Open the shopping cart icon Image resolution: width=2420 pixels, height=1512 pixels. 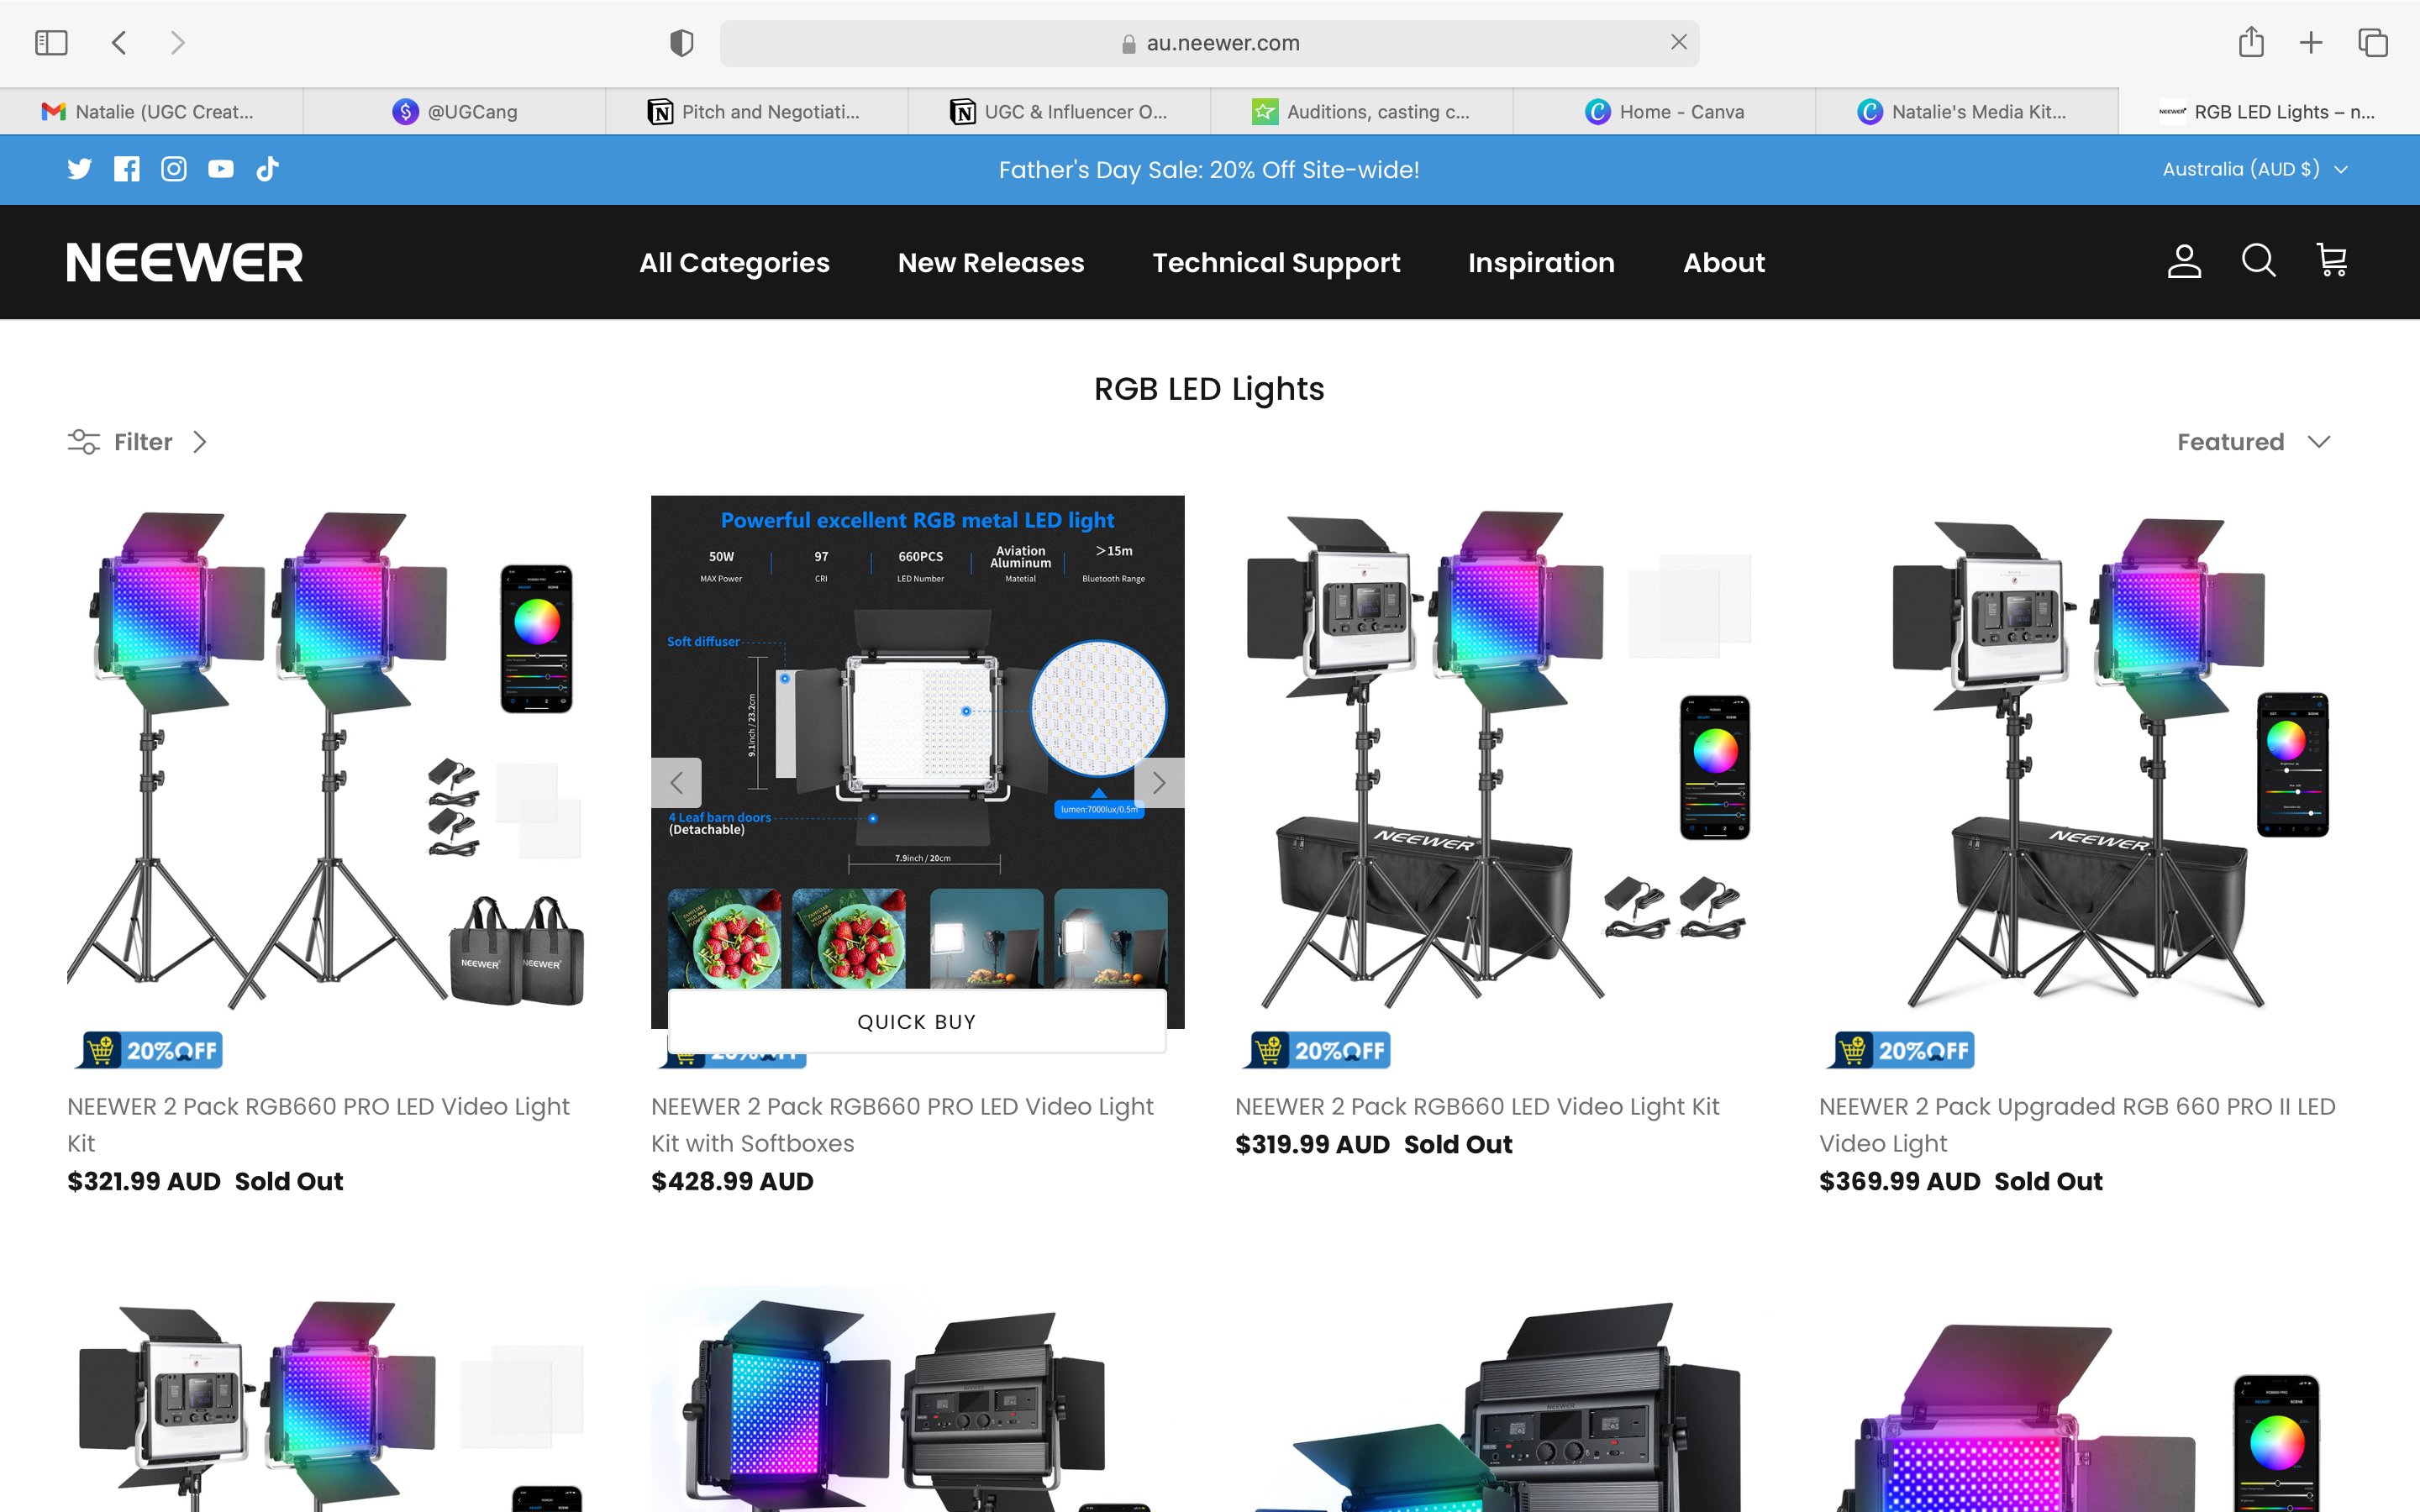click(2332, 262)
